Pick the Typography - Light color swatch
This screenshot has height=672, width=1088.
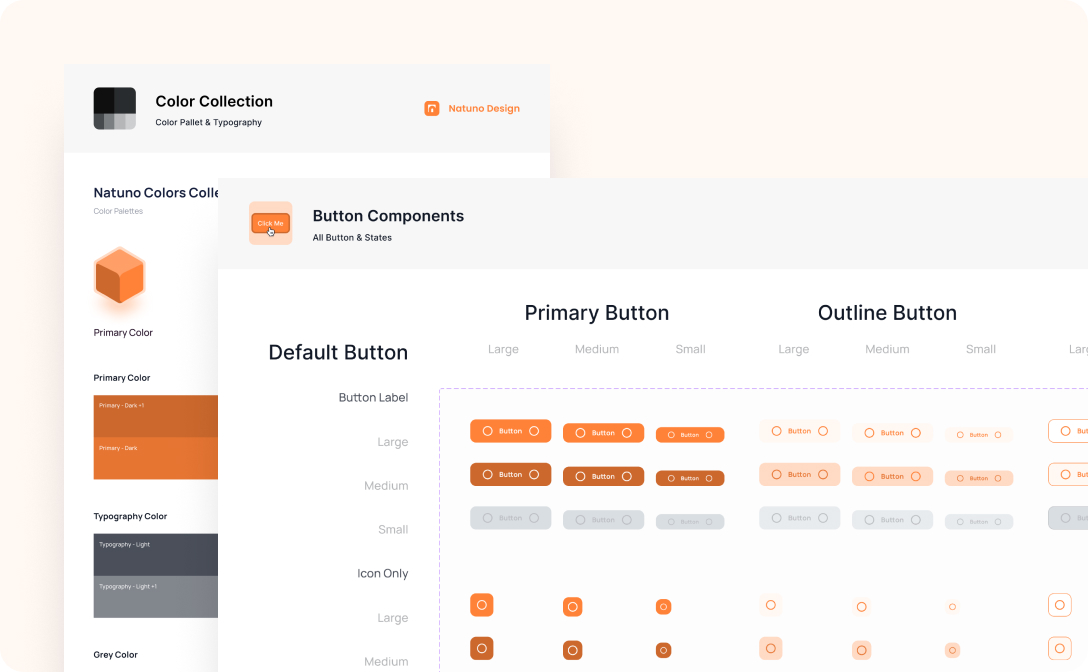tap(155, 554)
